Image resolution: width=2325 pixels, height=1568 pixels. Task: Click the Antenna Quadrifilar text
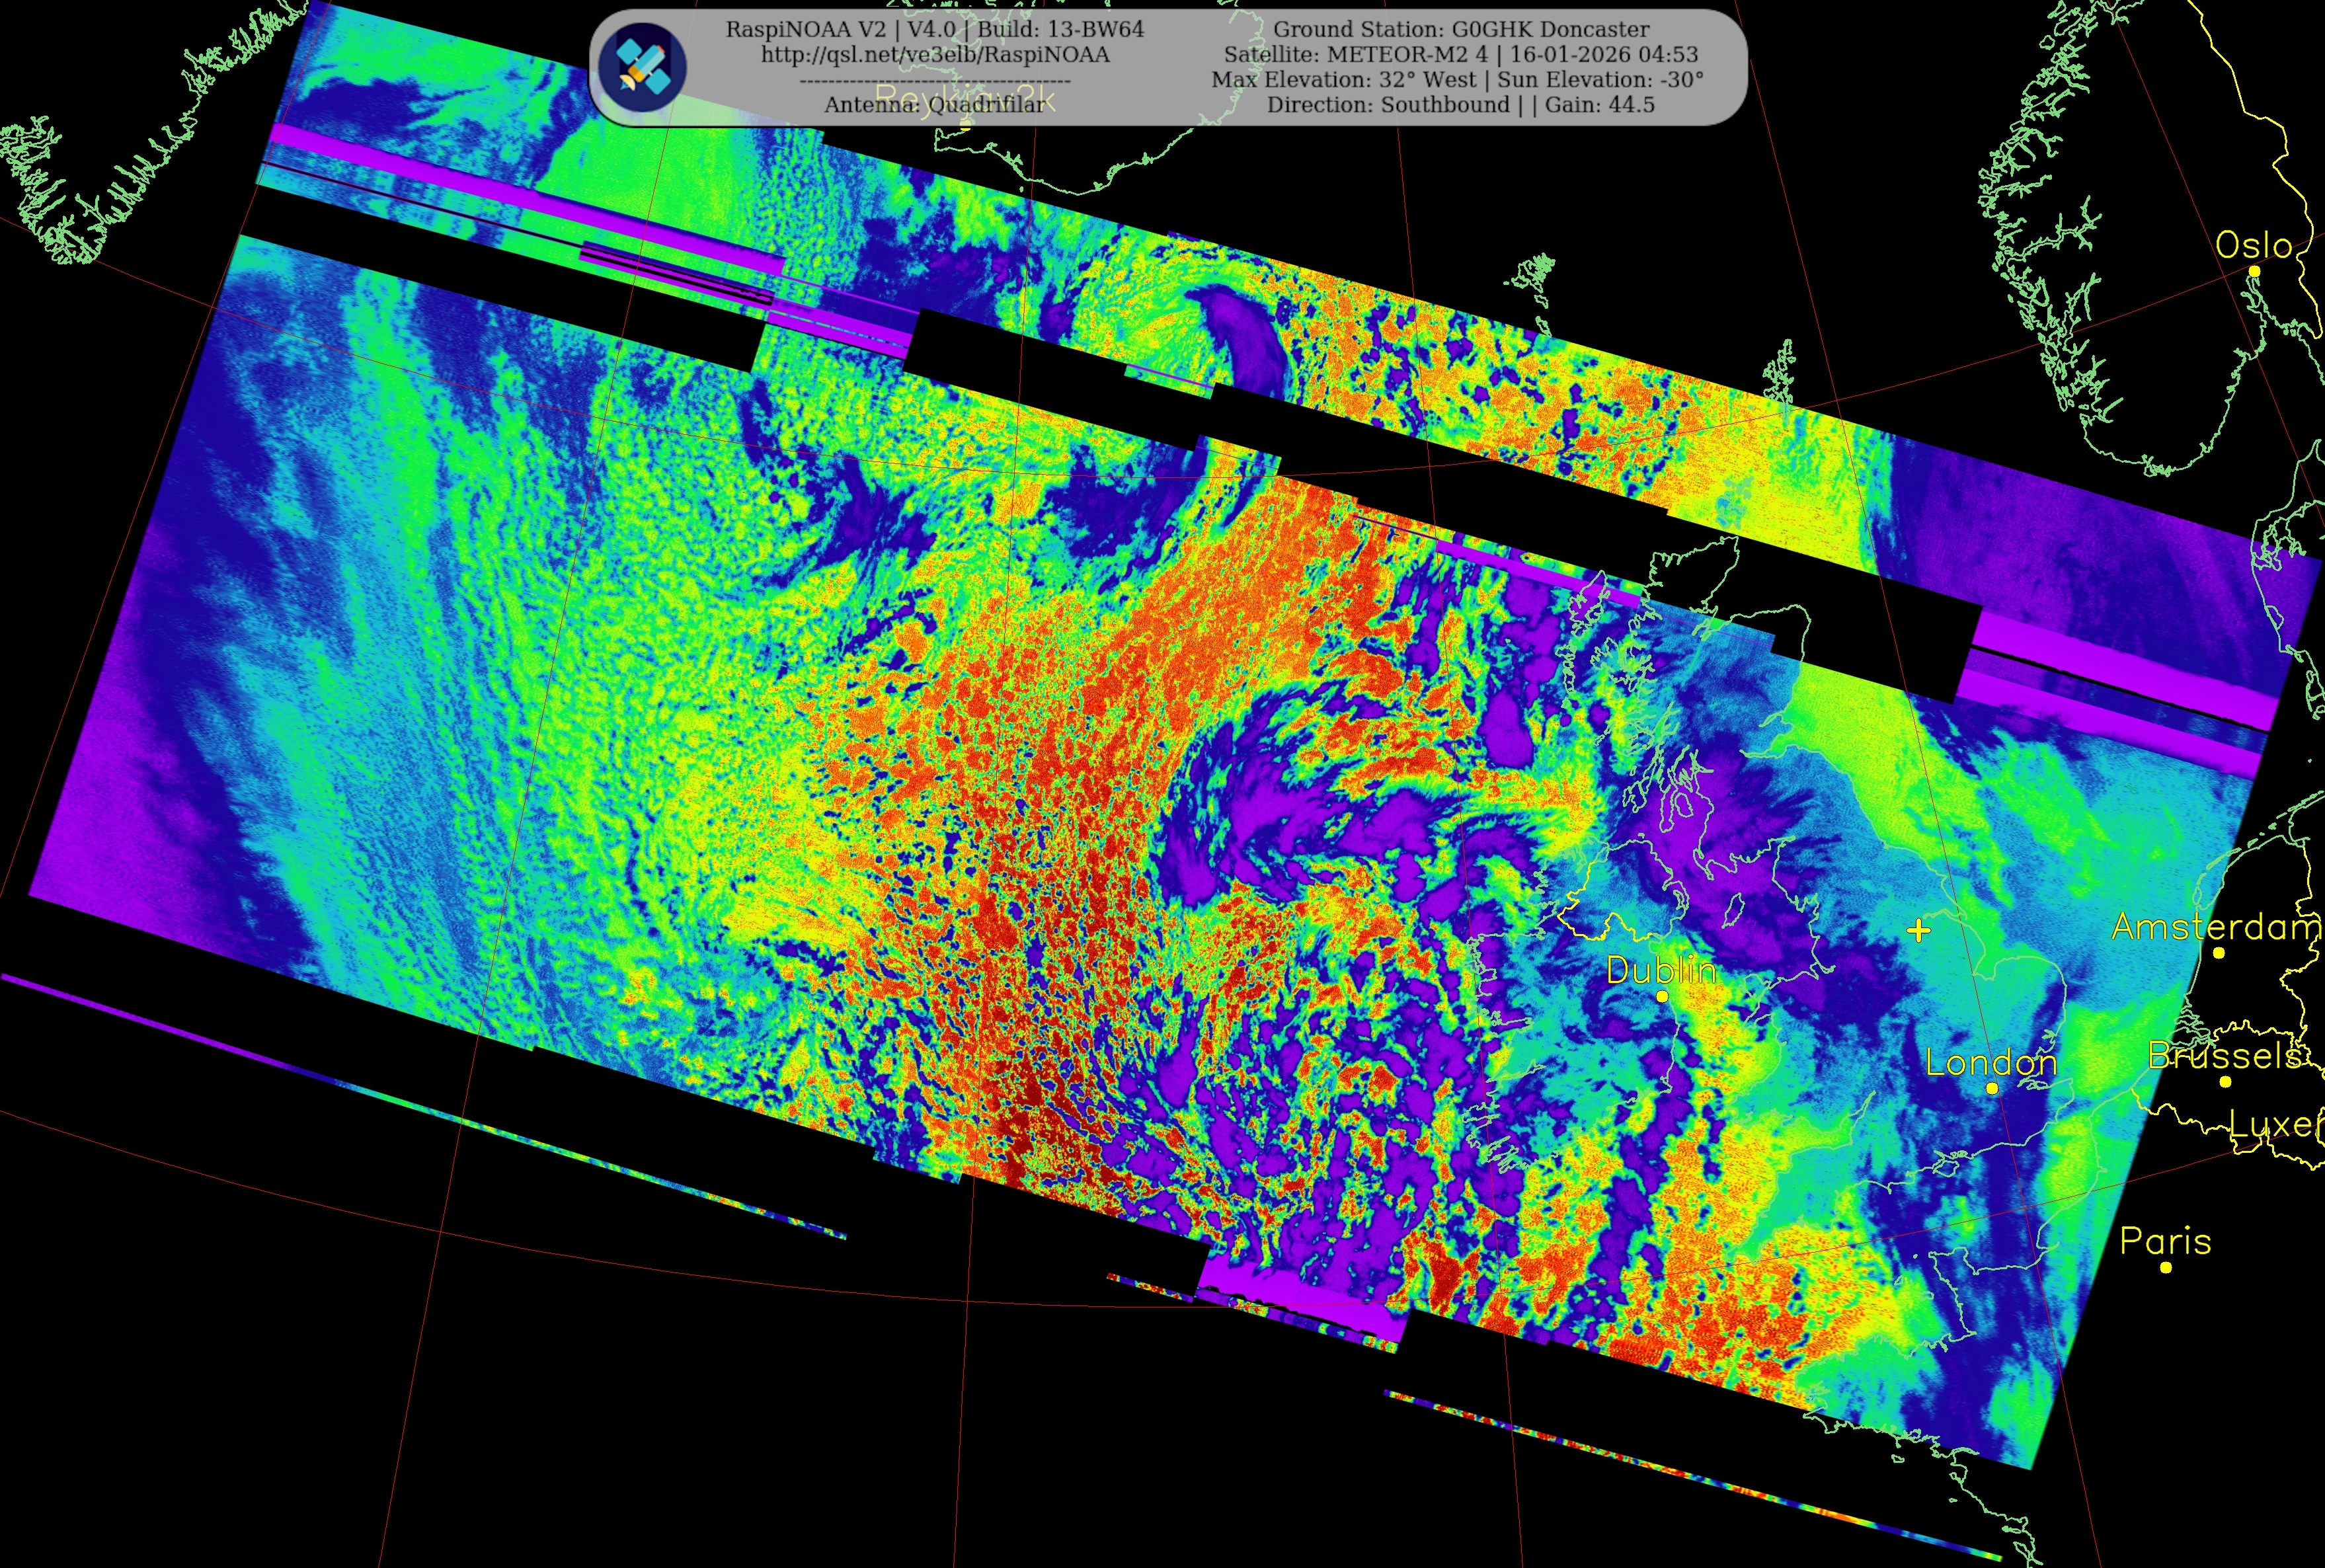pyautogui.click(x=934, y=104)
